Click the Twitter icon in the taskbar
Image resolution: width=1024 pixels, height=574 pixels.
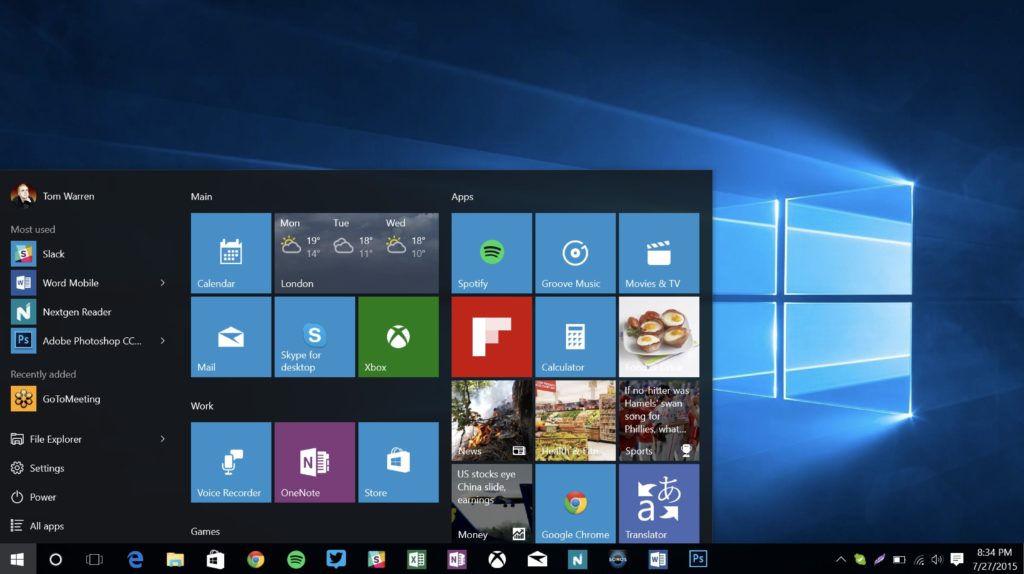(x=336, y=559)
